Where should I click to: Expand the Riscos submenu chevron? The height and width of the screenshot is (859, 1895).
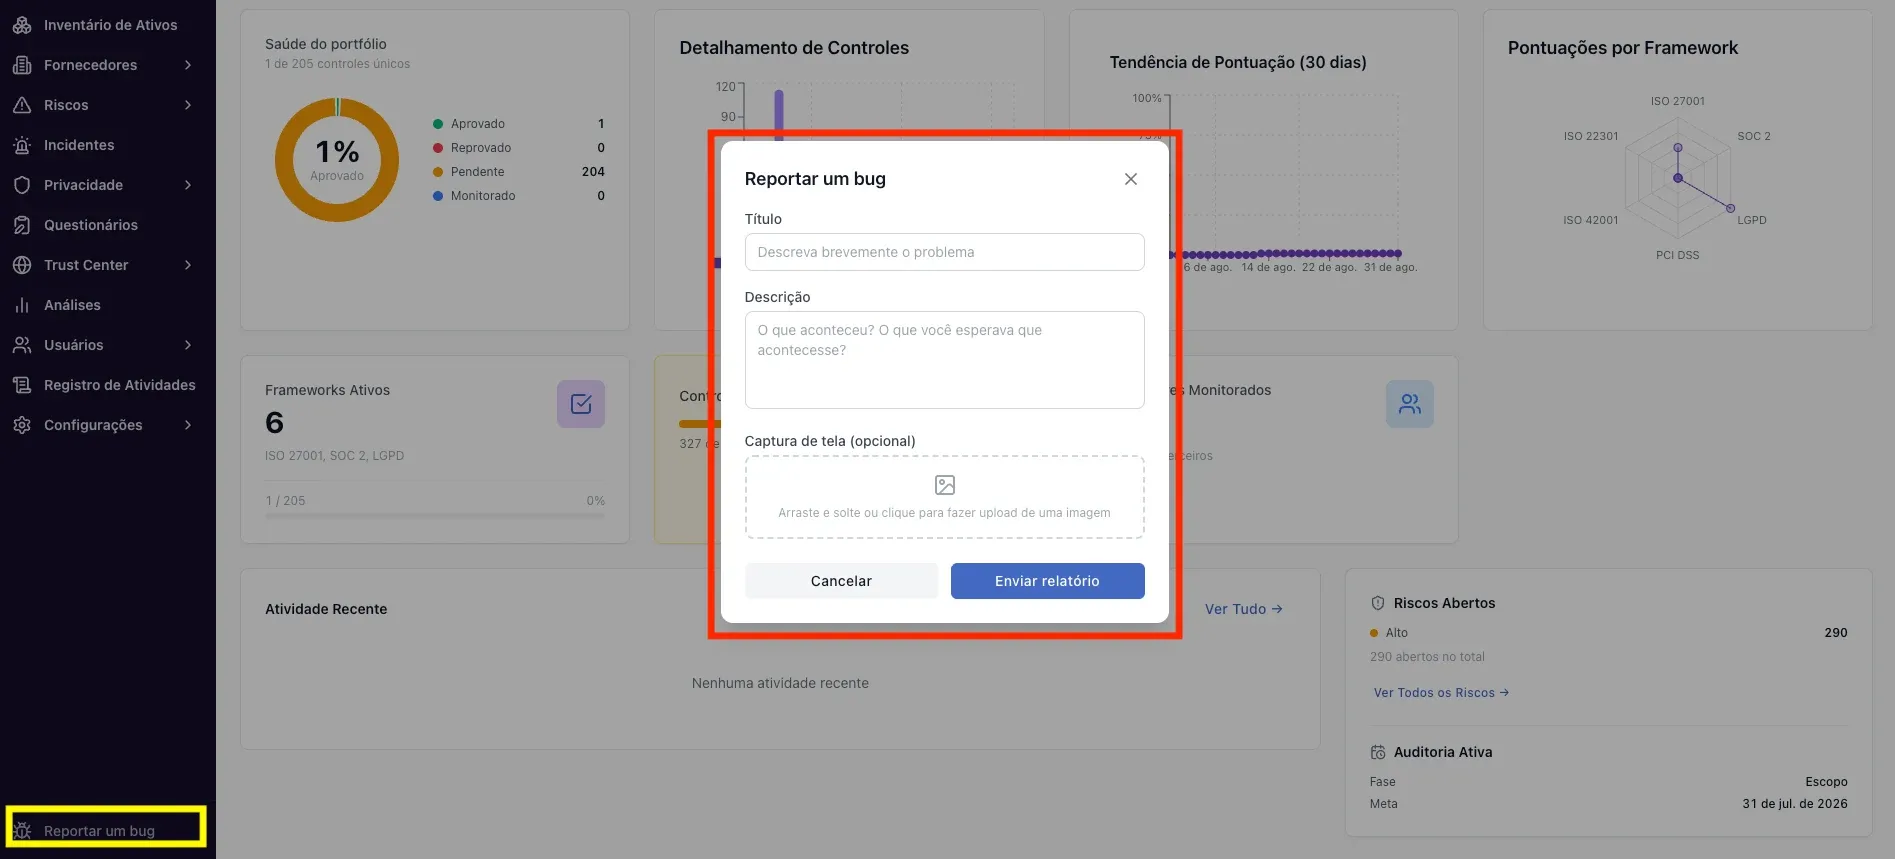(x=188, y=105)
